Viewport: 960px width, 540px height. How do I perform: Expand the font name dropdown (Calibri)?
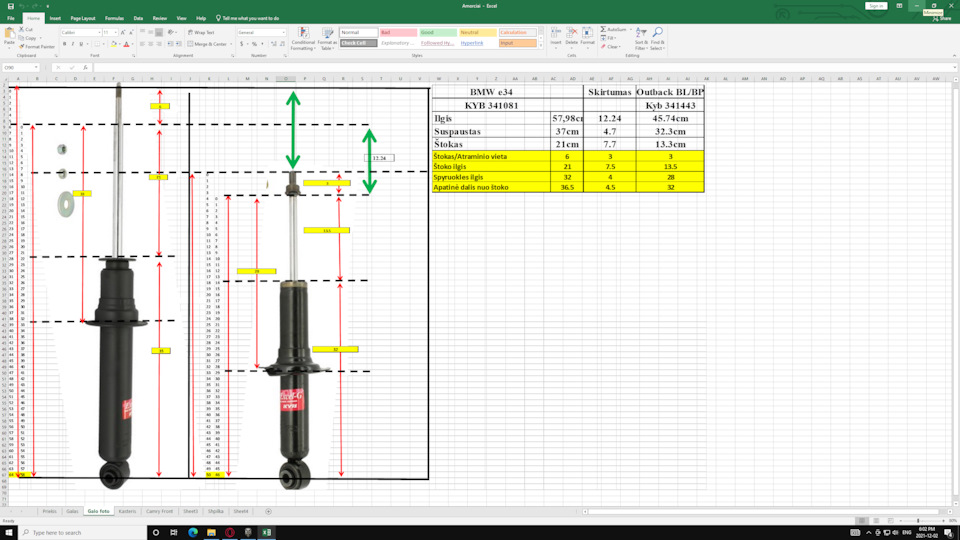click(98, 32)
